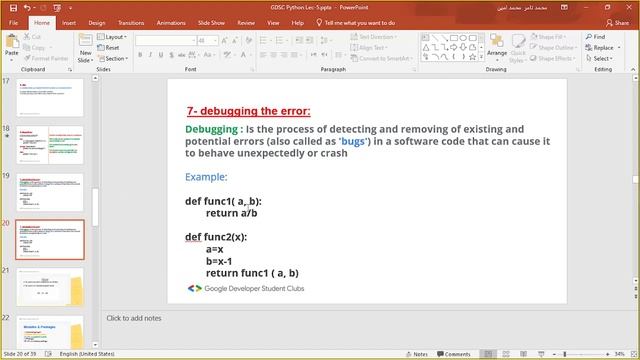Open the Comments pane from status bar
Screen dimensions: 640x360
coord(453,354)
